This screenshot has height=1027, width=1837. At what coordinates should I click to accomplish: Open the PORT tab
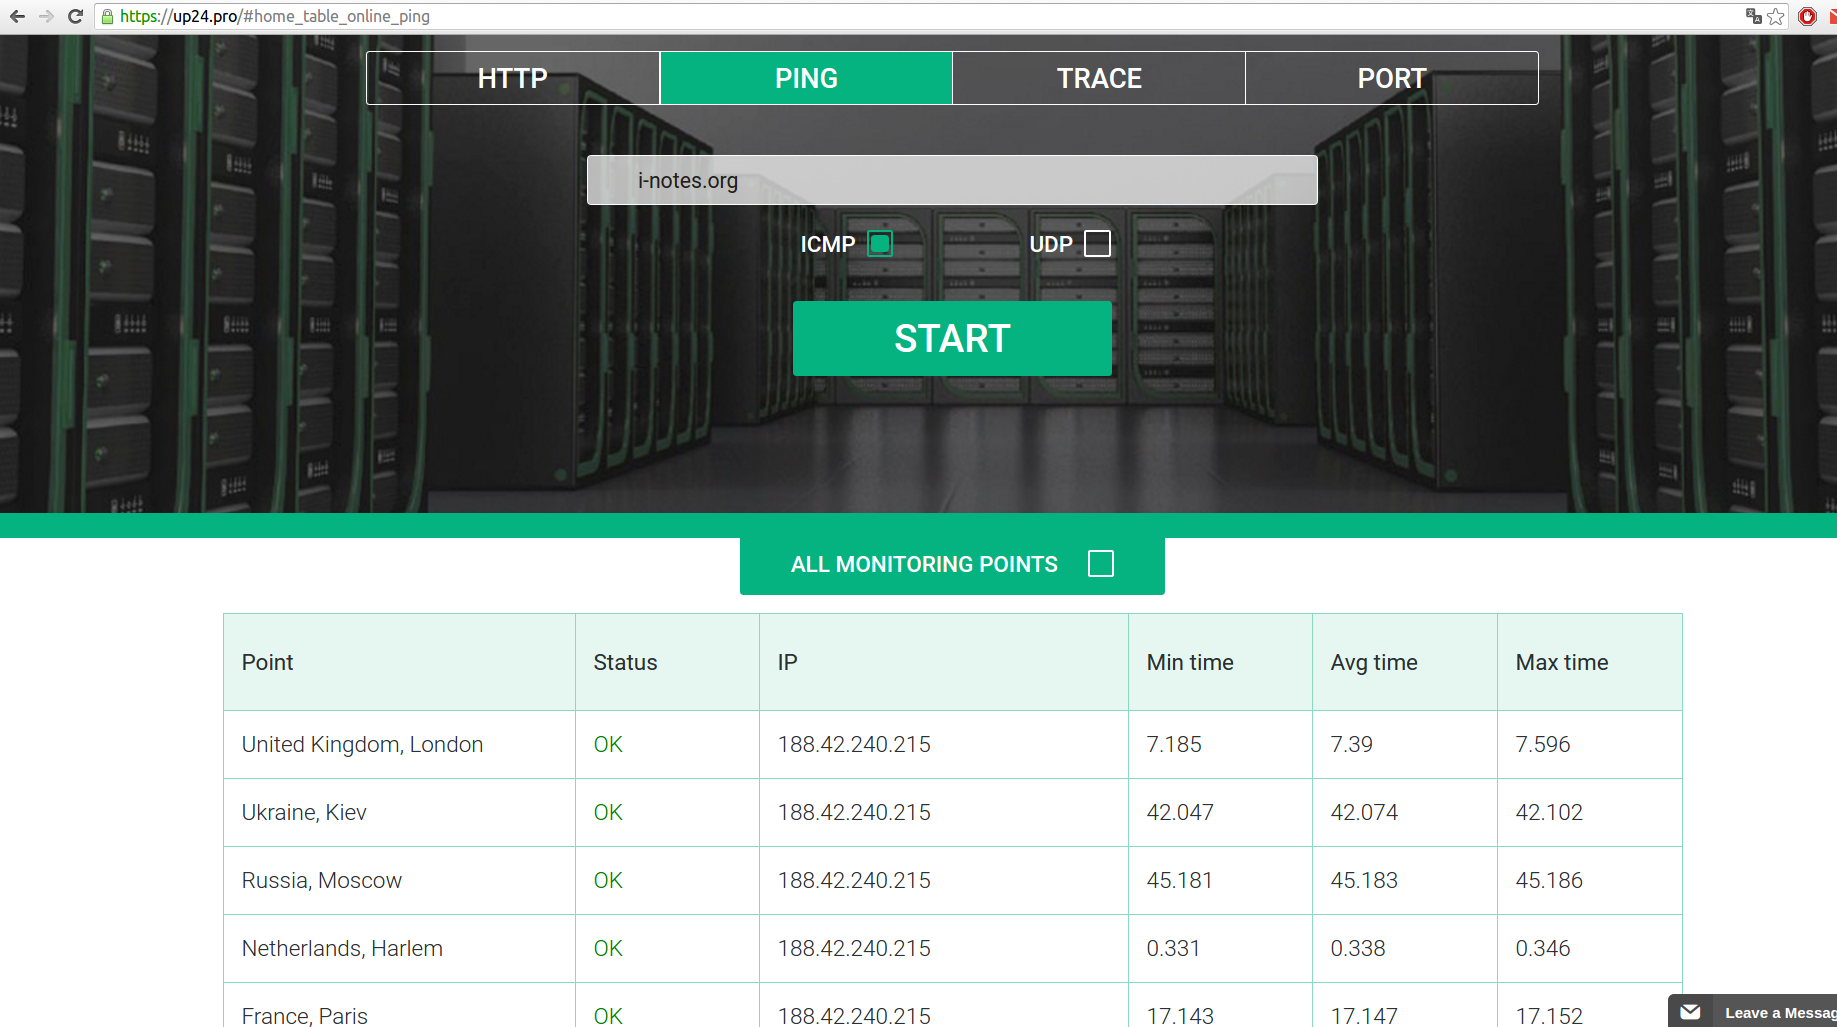tap(1391, 78)
